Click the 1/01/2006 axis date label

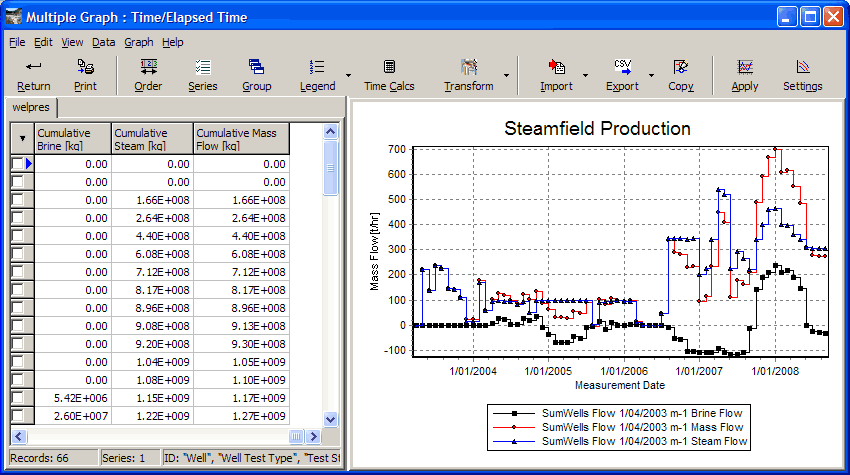pyautogui.click(x=624, y=371)
